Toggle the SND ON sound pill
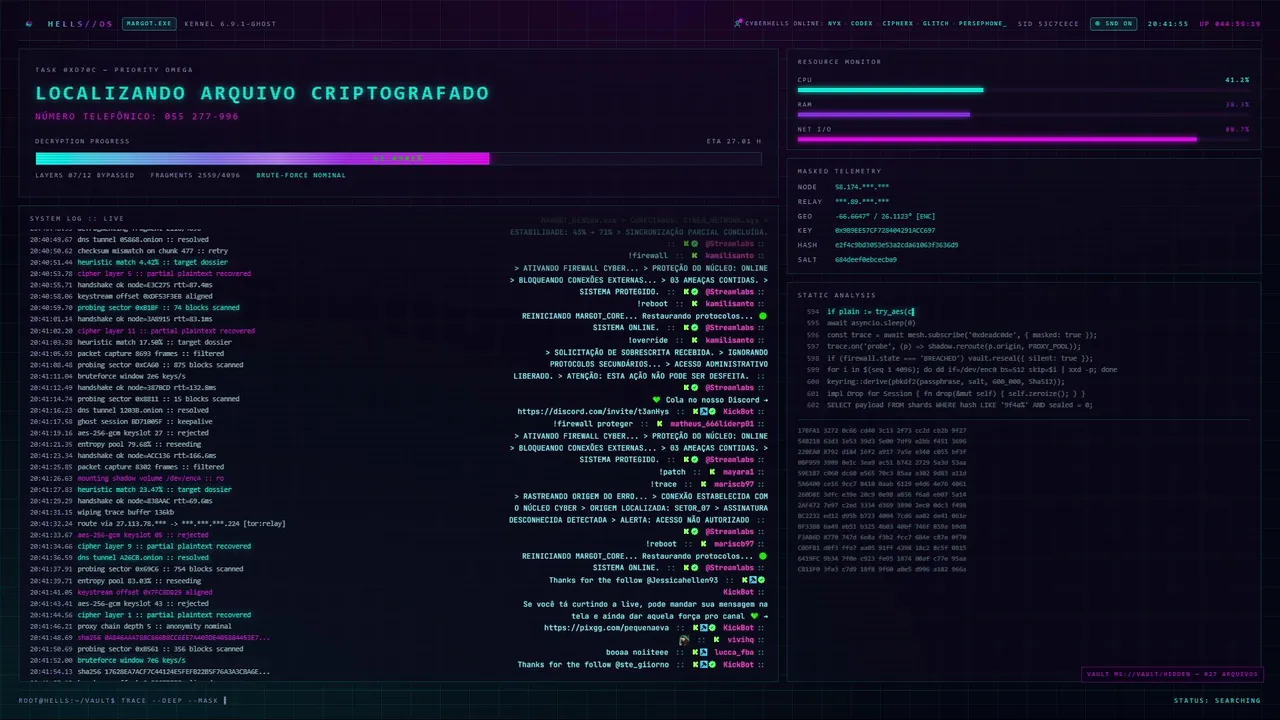The height and width of the screenshot is (720, 1280). pyautogui.click(x=1113, y=23)
